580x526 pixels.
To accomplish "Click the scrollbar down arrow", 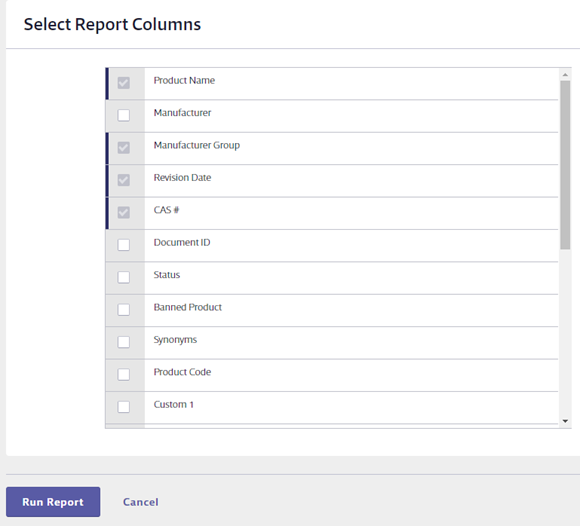I will pyautogui.click(x=565, y=421).
